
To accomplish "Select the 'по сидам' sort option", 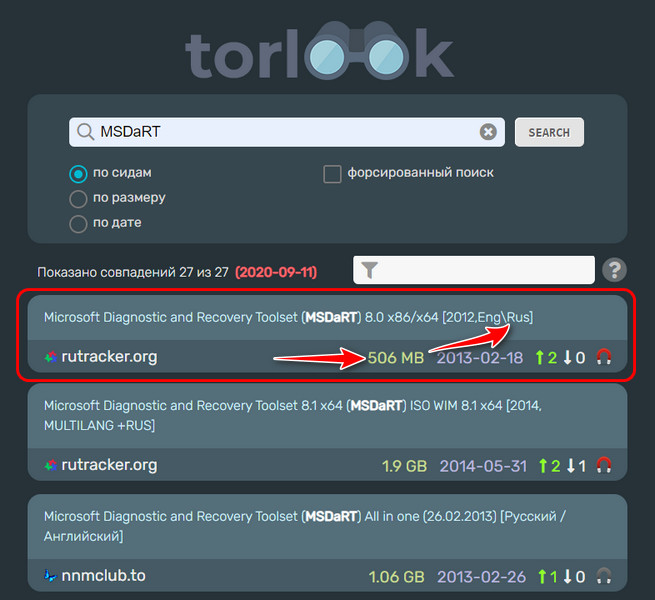I will point(78,174).
